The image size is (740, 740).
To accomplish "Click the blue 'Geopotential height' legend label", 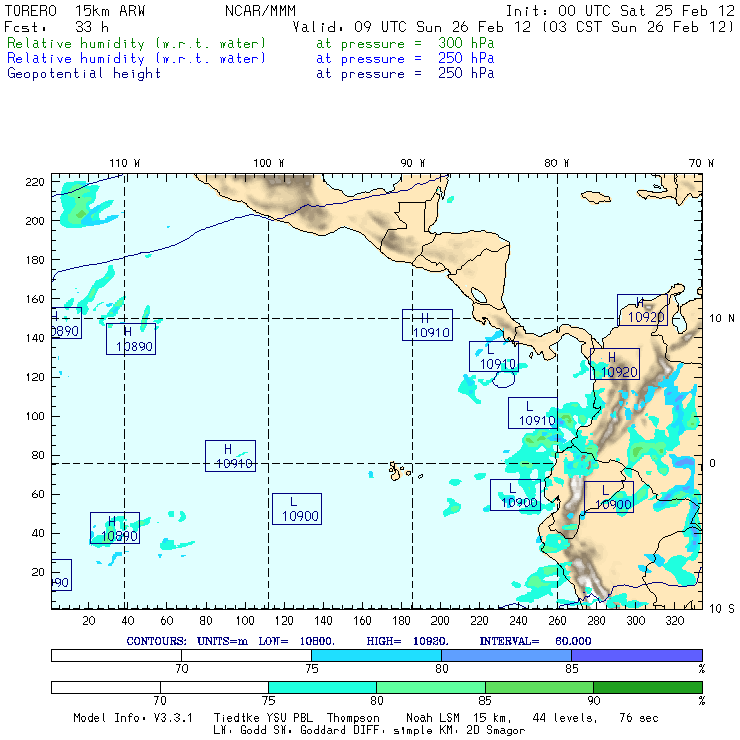I will [x=84, y=74].
